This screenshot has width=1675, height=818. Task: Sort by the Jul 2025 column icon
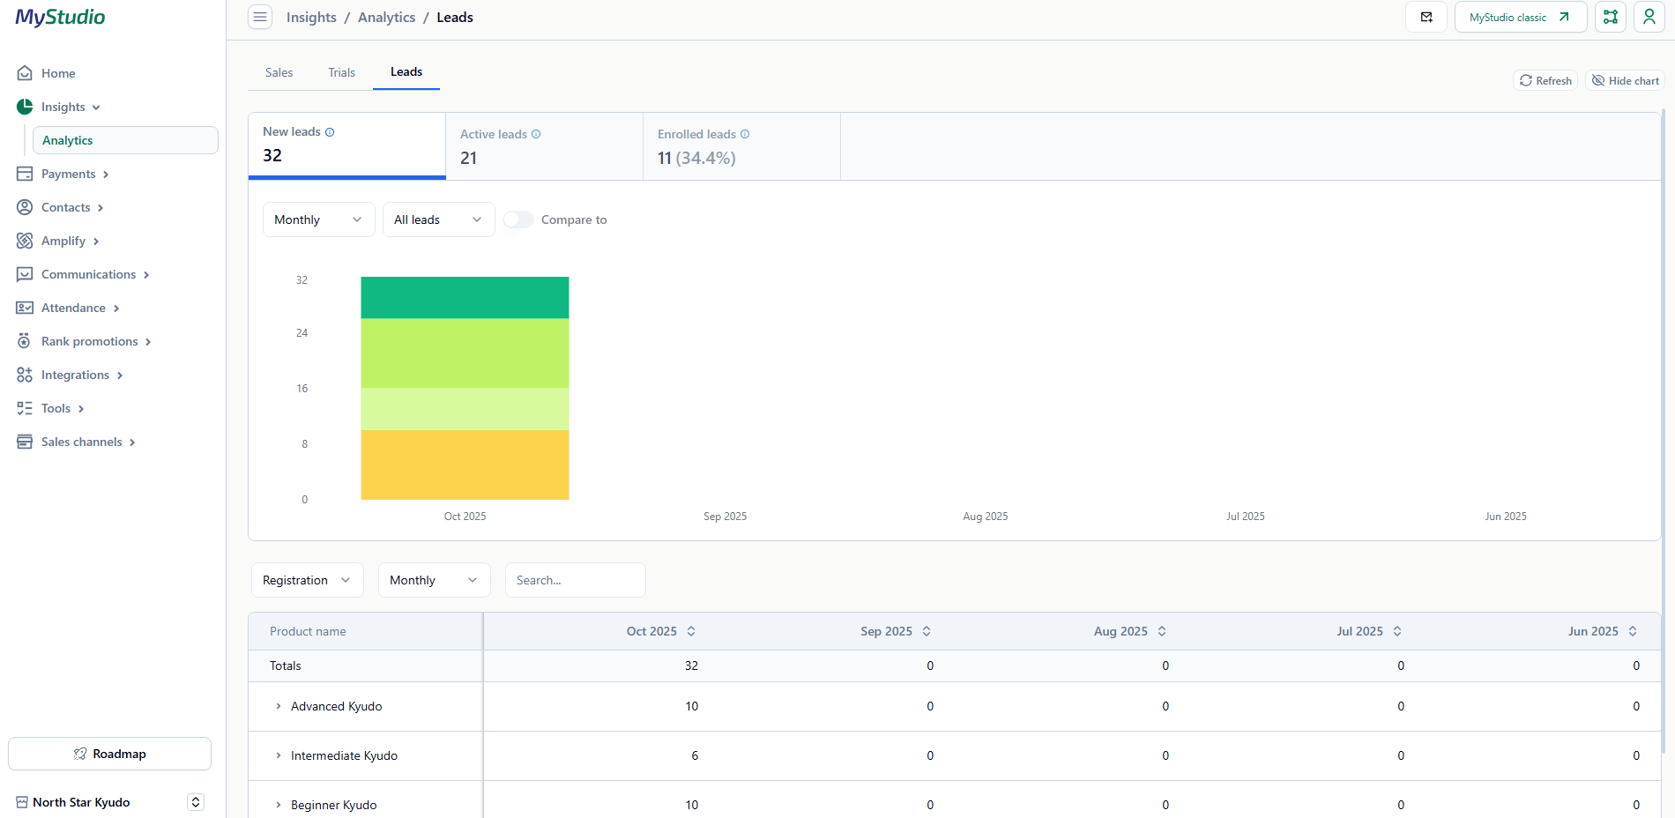pos(1397,631)
